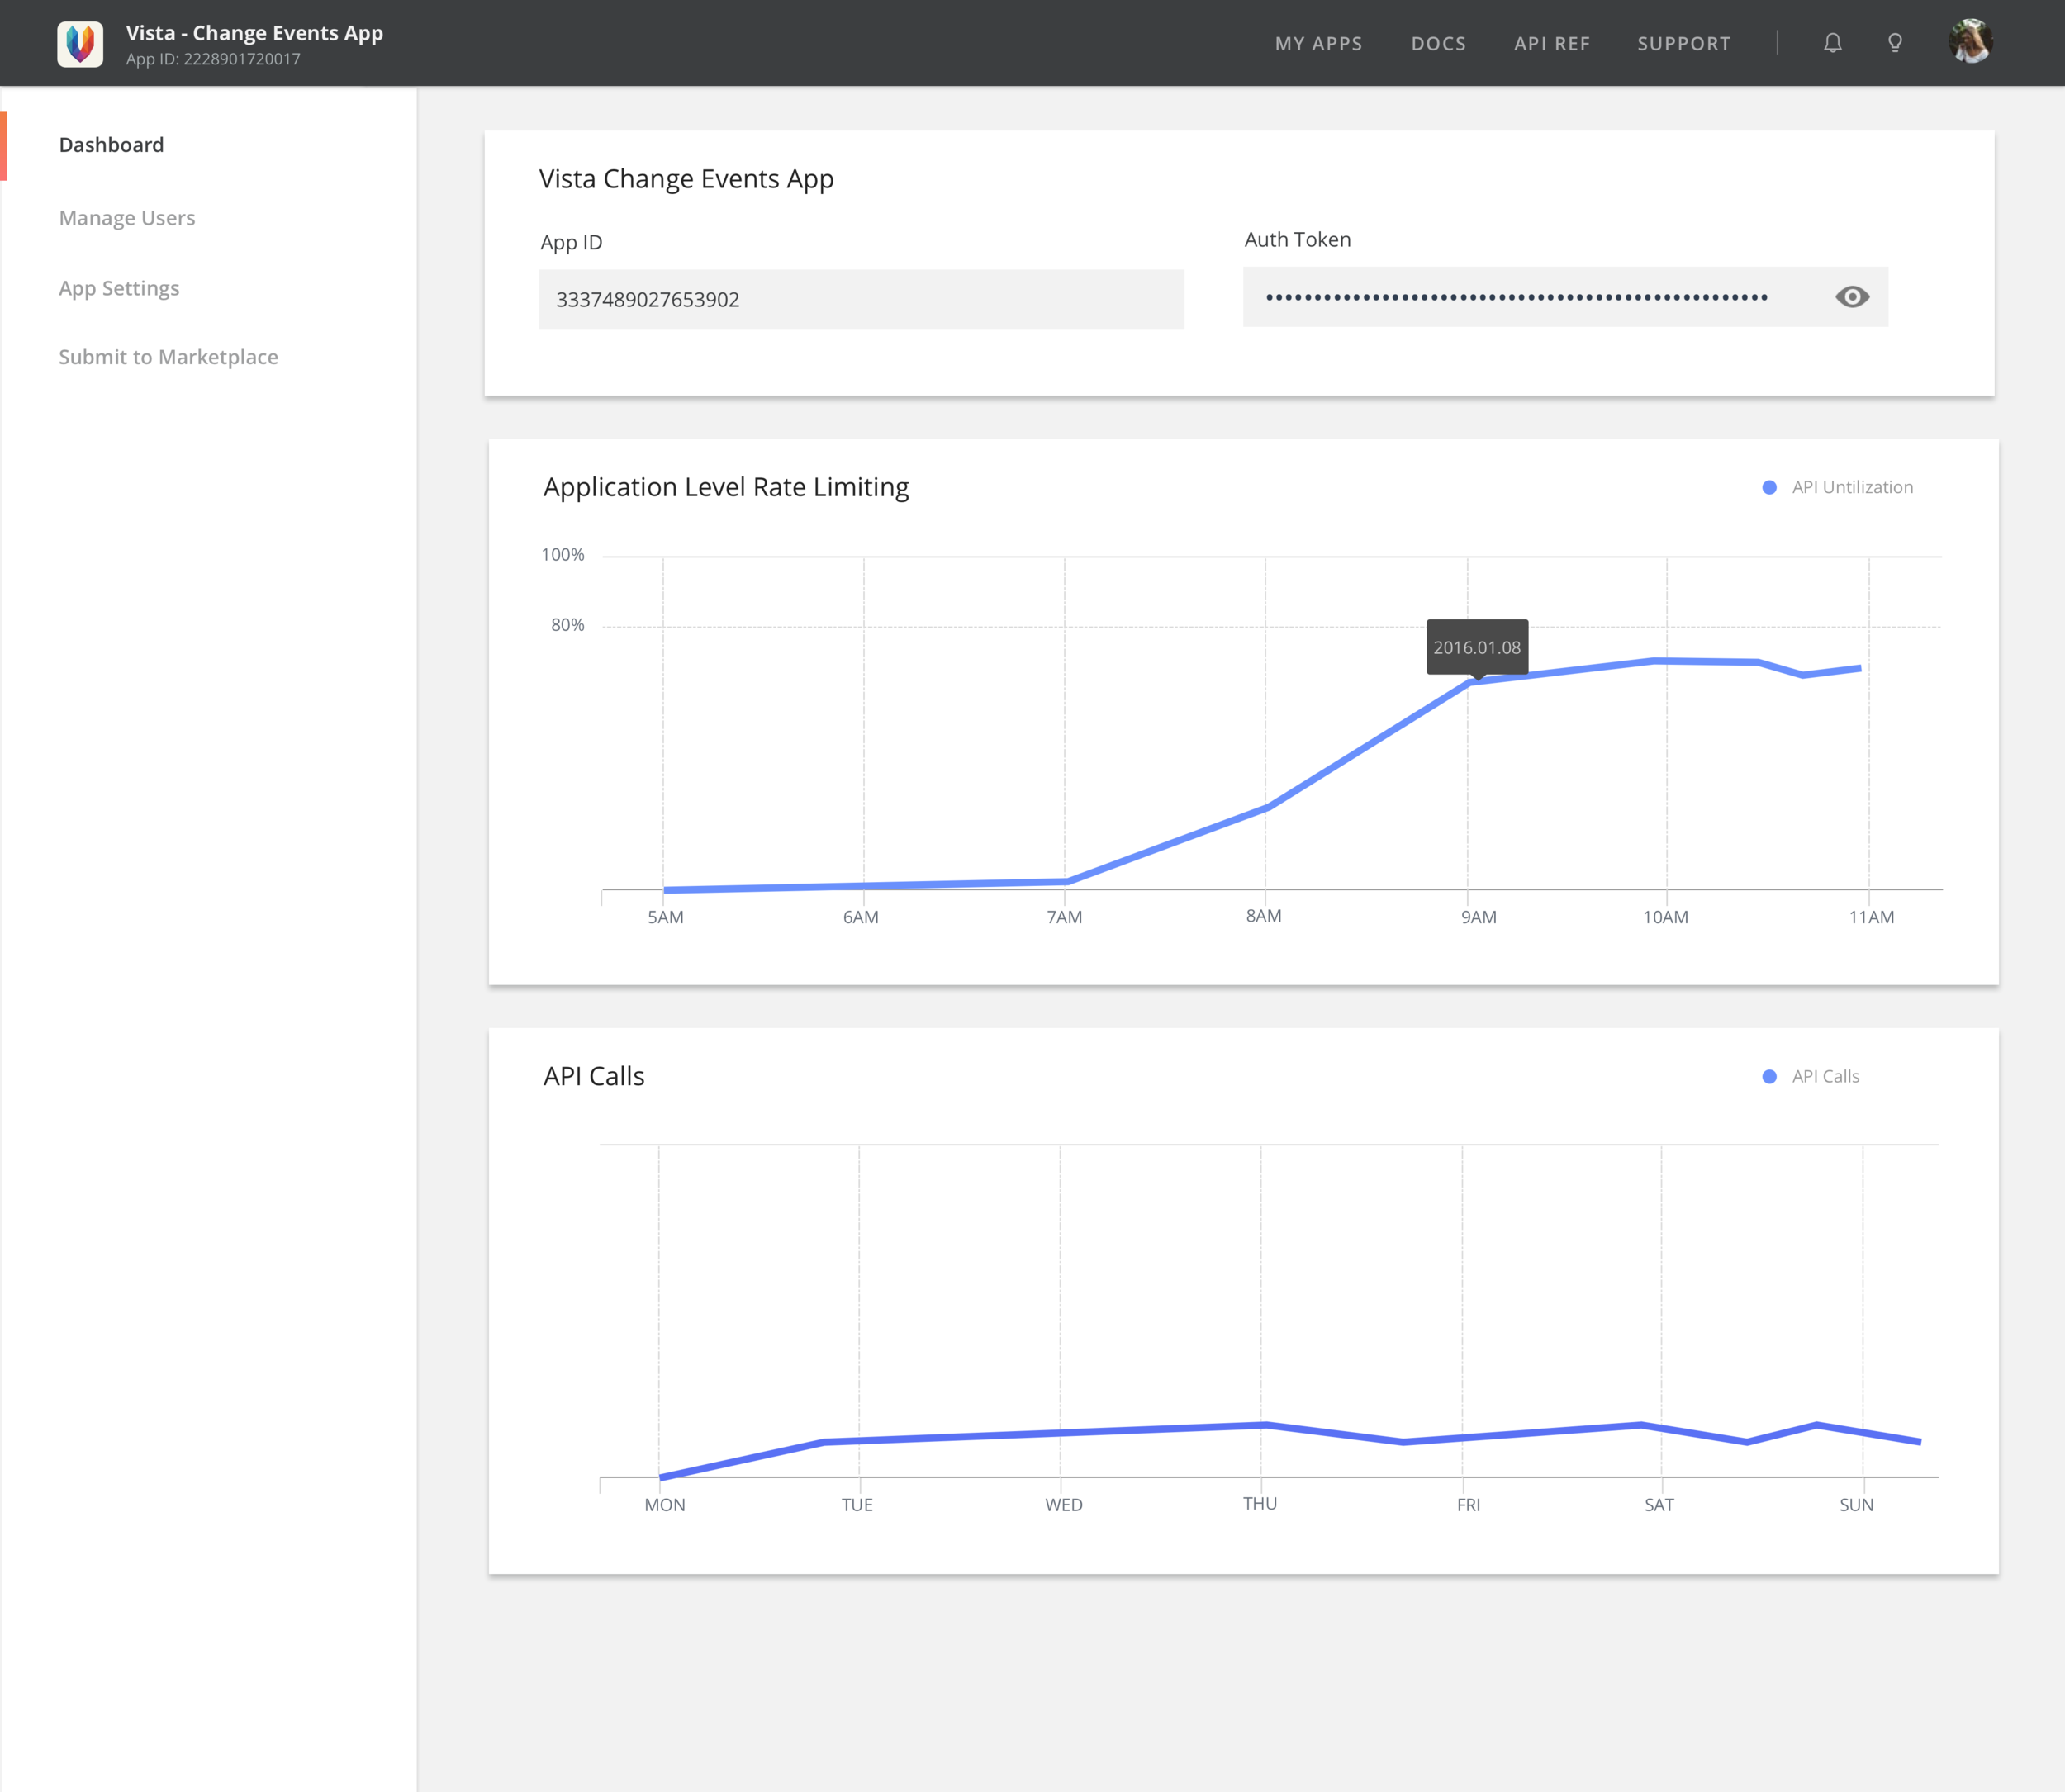The width and height of the screenshot is (2065, 1792).
Task: Click 'App ID: 2228901720017' in header
Action: 213,59
